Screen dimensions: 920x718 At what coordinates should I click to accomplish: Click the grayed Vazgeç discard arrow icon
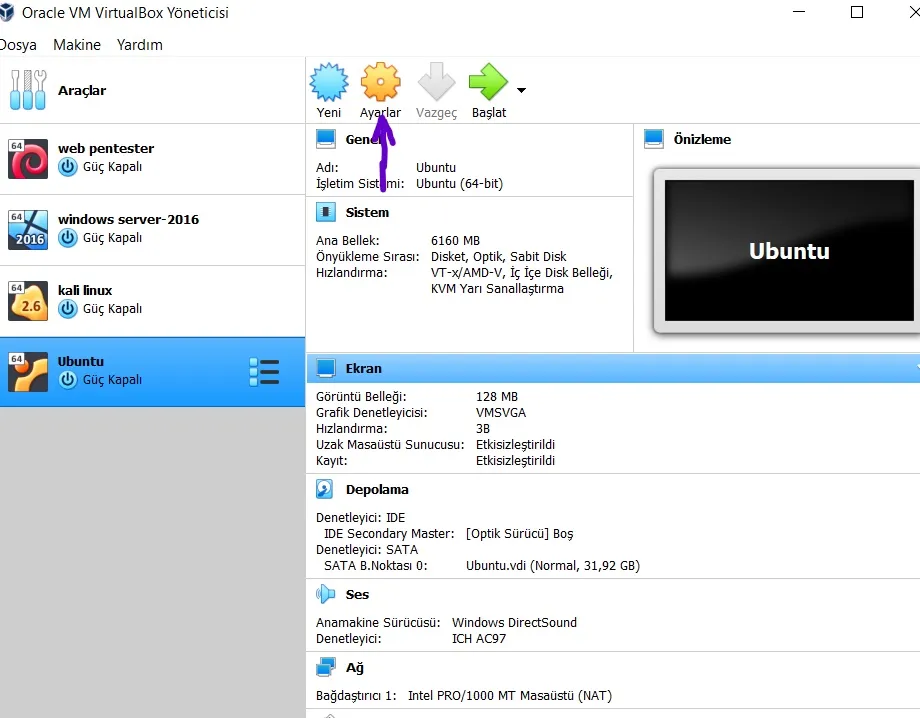pos(436,82)
